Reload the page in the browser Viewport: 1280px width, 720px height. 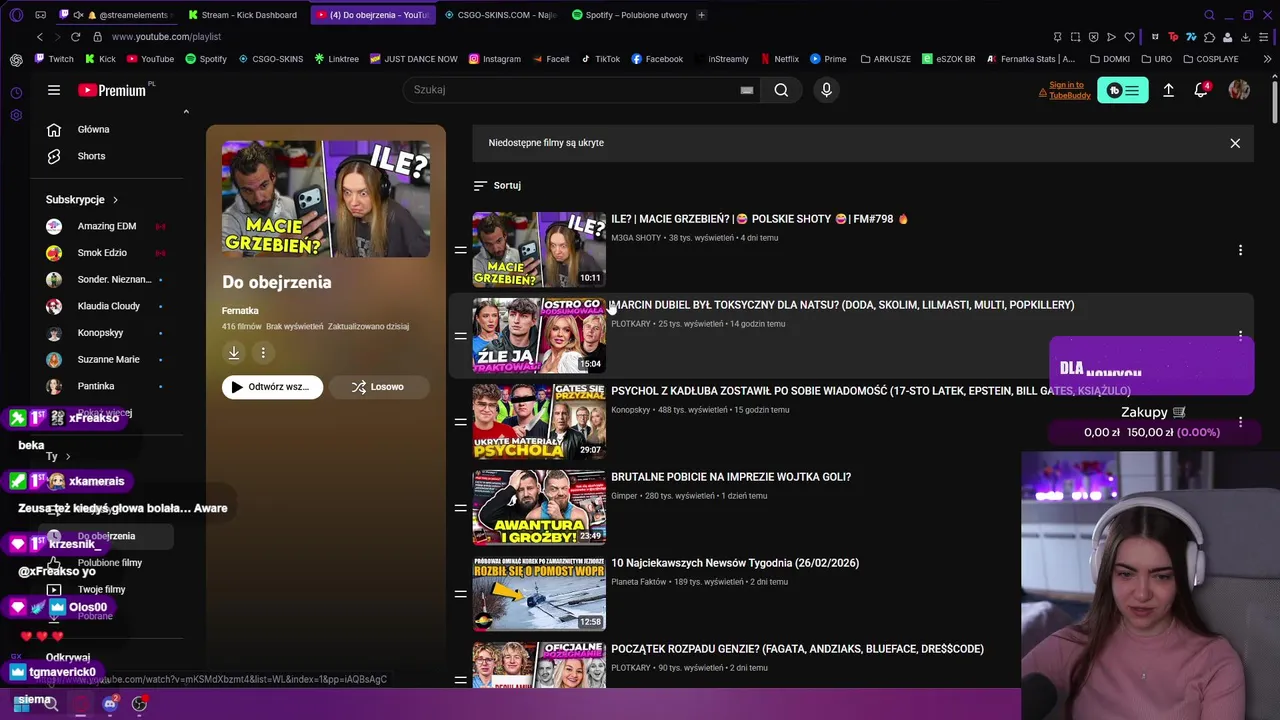click(76, 37)
